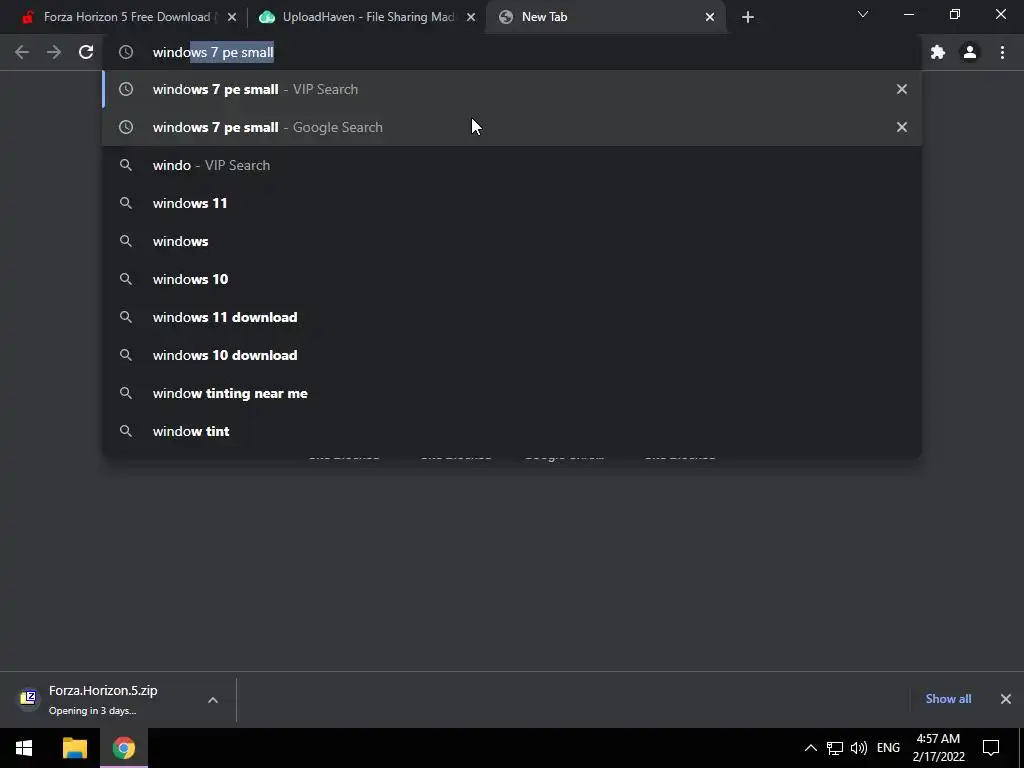The height and width of the screenshot is (768, 1024).
Task: Go forward with the right arrow
Action: pos(54,52)
